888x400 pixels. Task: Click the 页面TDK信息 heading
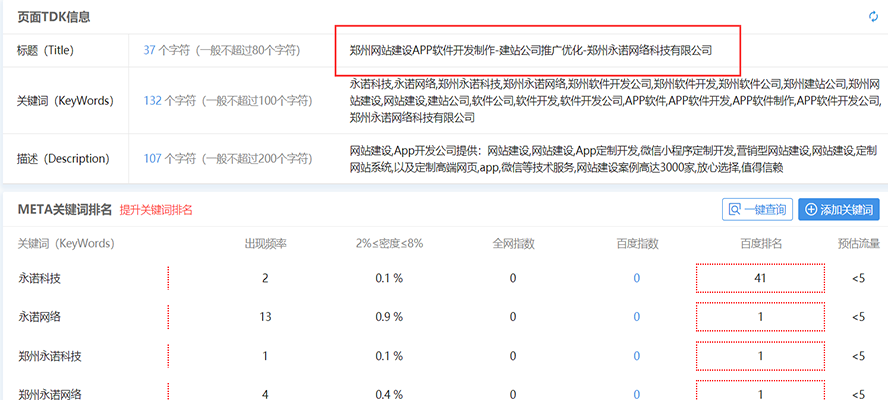point(53,17)
